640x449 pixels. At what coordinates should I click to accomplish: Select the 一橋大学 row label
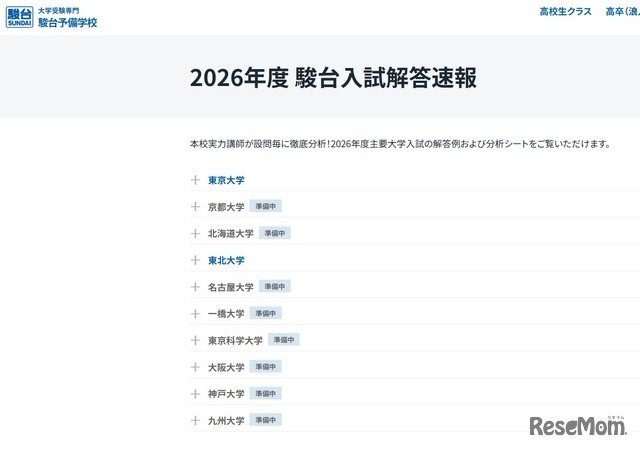click(x=226, y=313)
